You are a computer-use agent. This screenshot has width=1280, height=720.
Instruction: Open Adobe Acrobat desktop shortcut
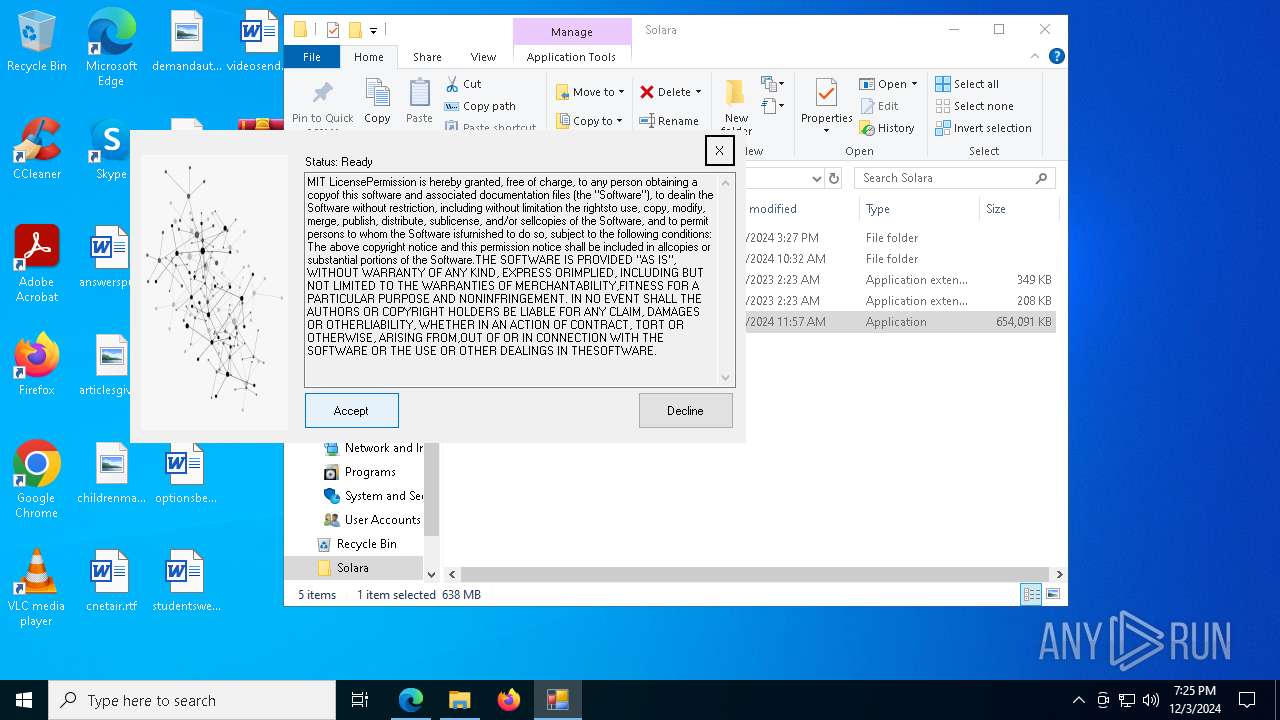37,264
